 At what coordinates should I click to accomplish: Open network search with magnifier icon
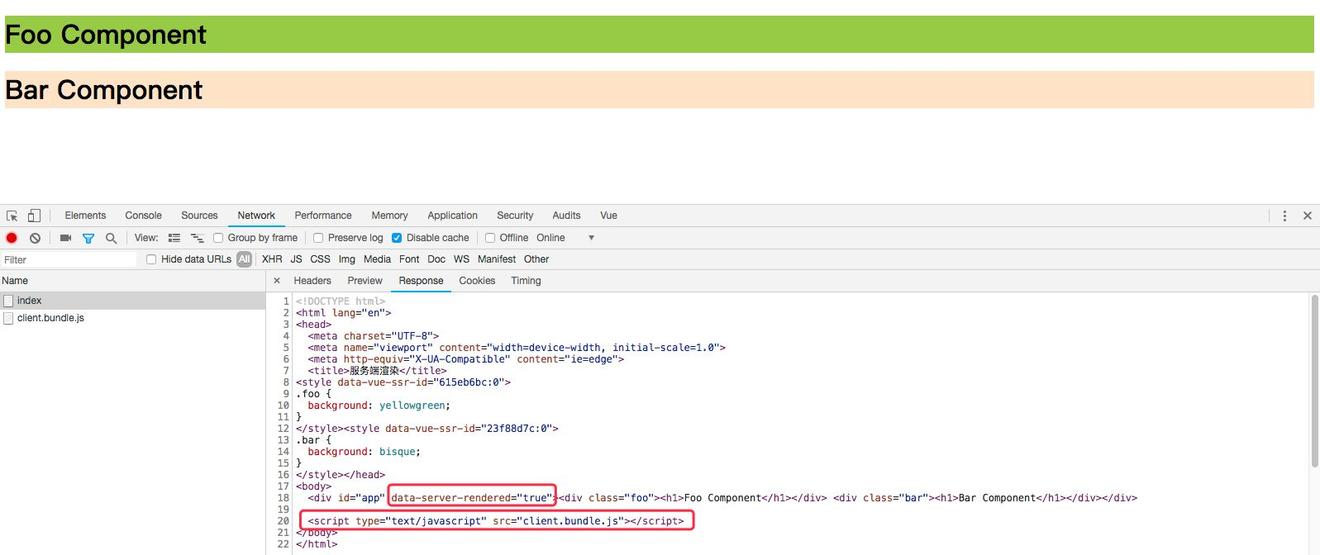111,238
